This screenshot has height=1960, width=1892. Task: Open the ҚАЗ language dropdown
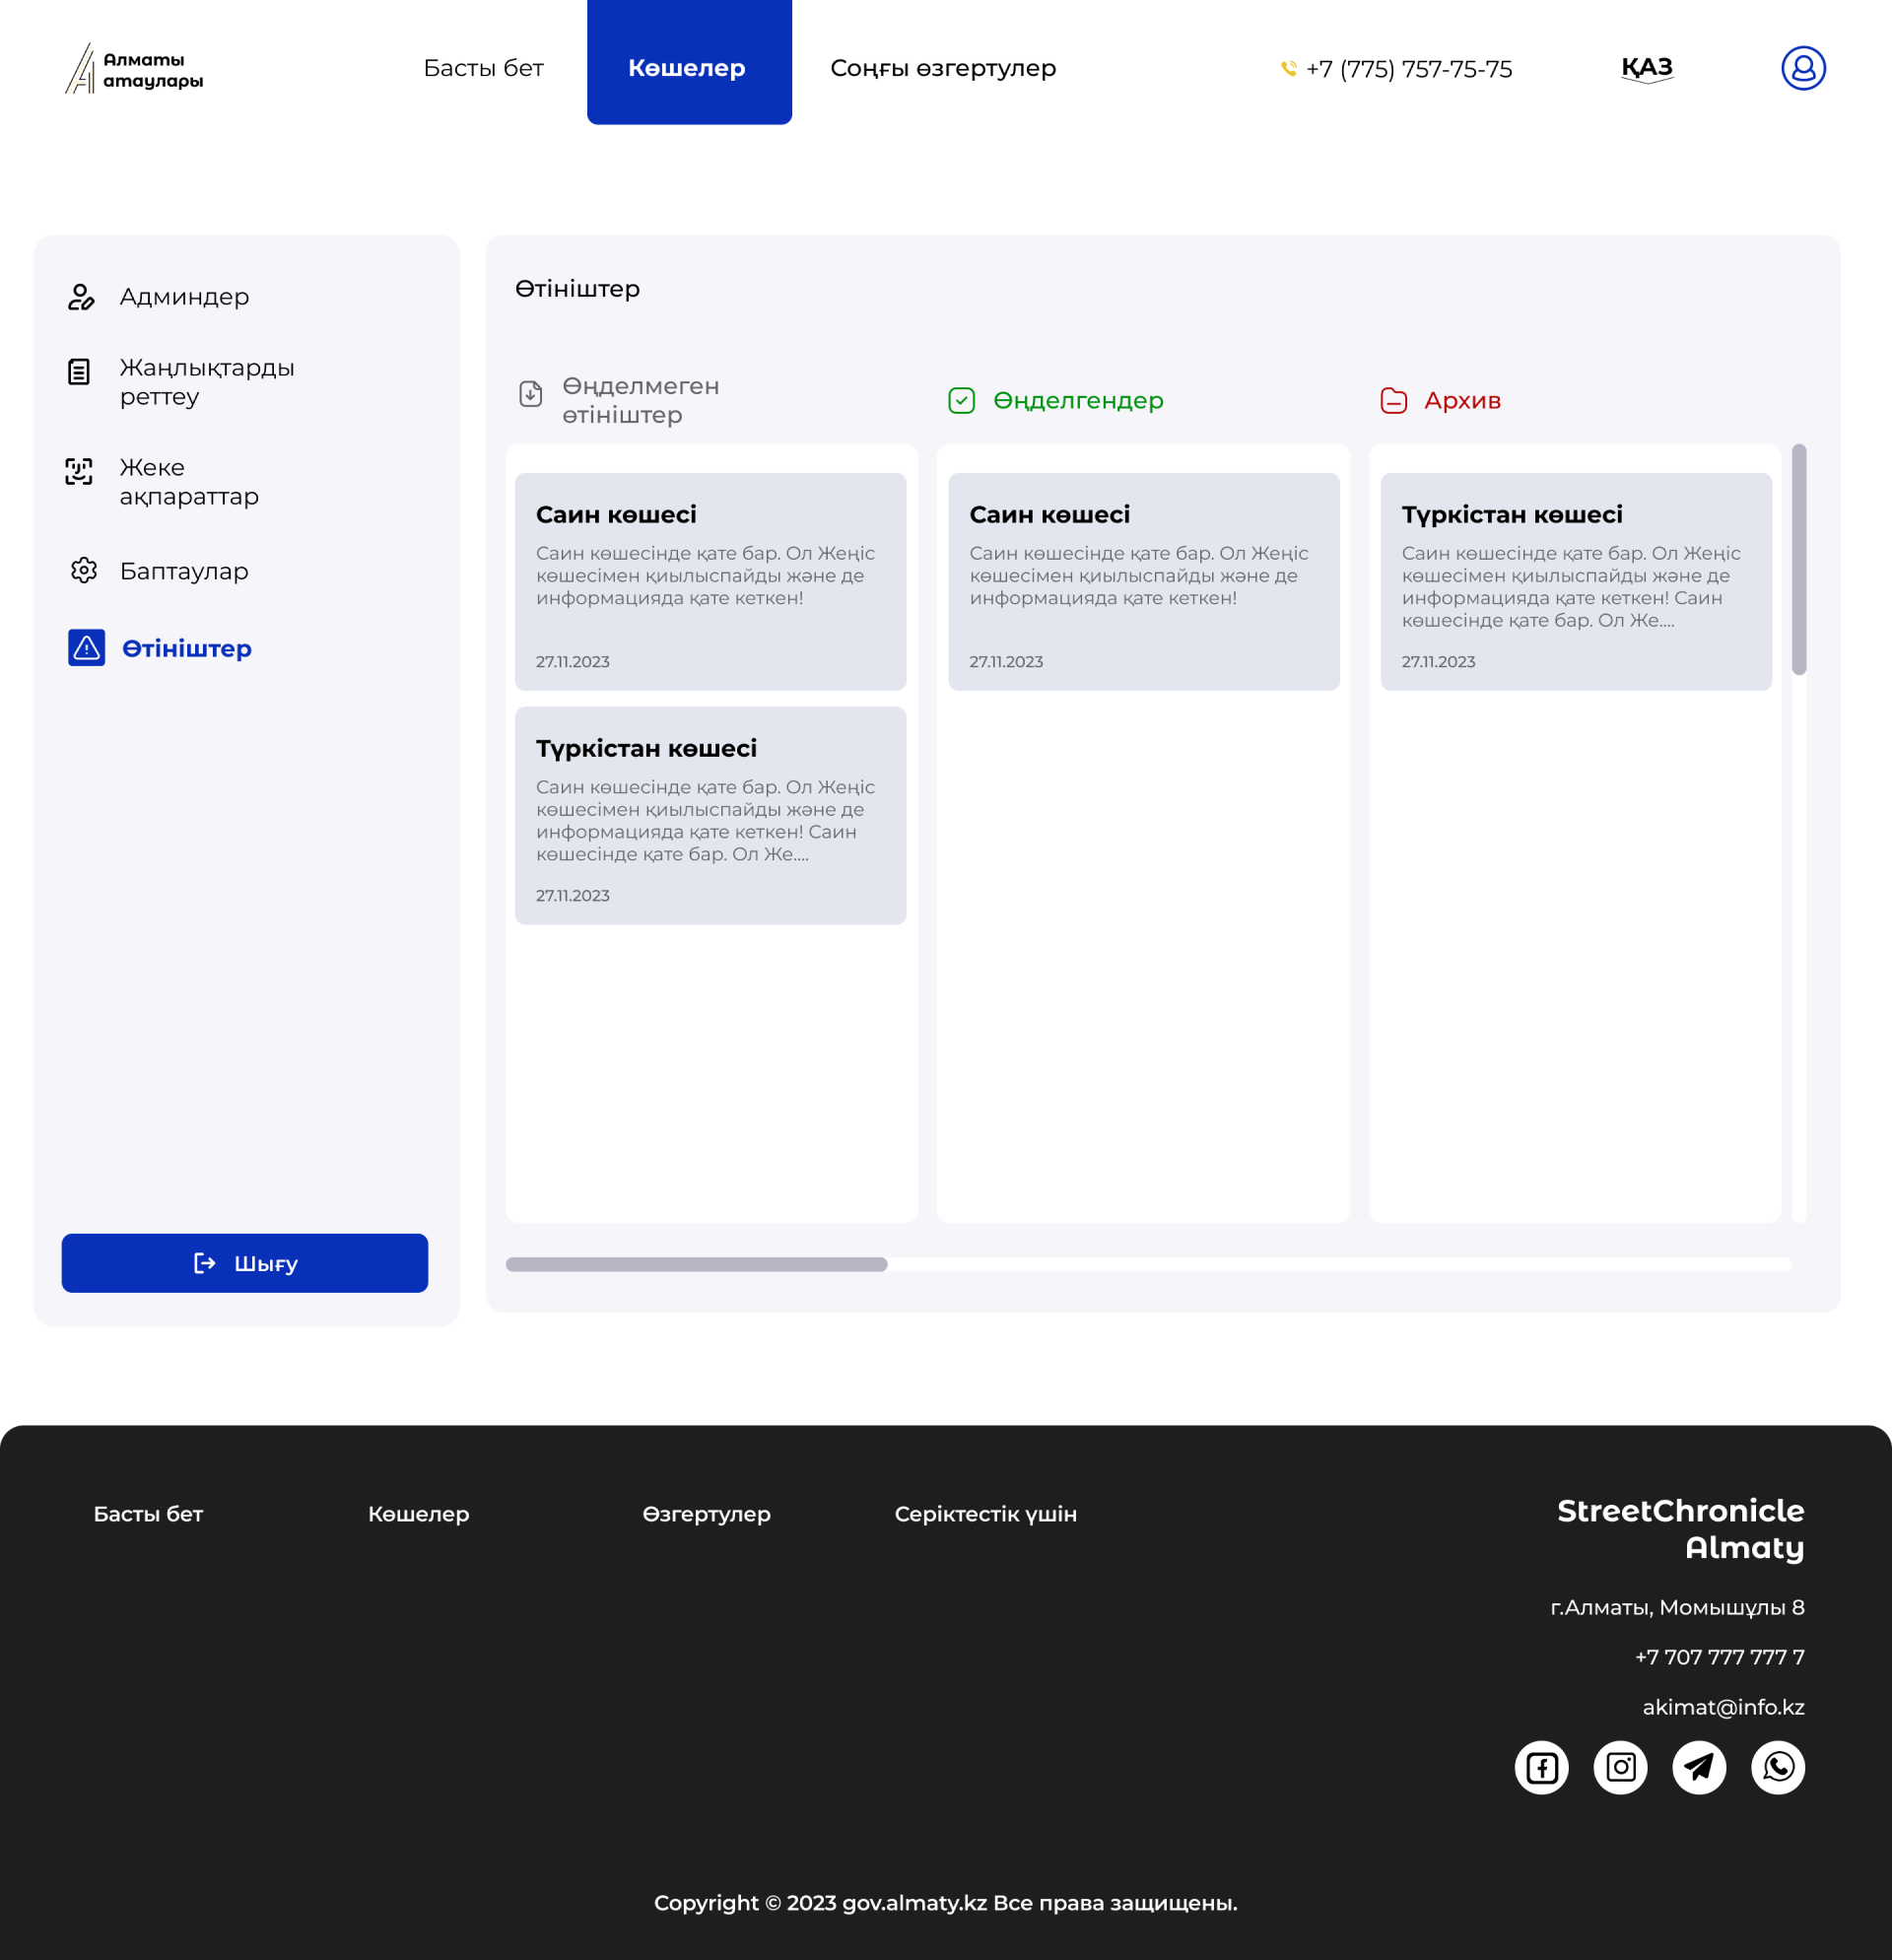1646,68
